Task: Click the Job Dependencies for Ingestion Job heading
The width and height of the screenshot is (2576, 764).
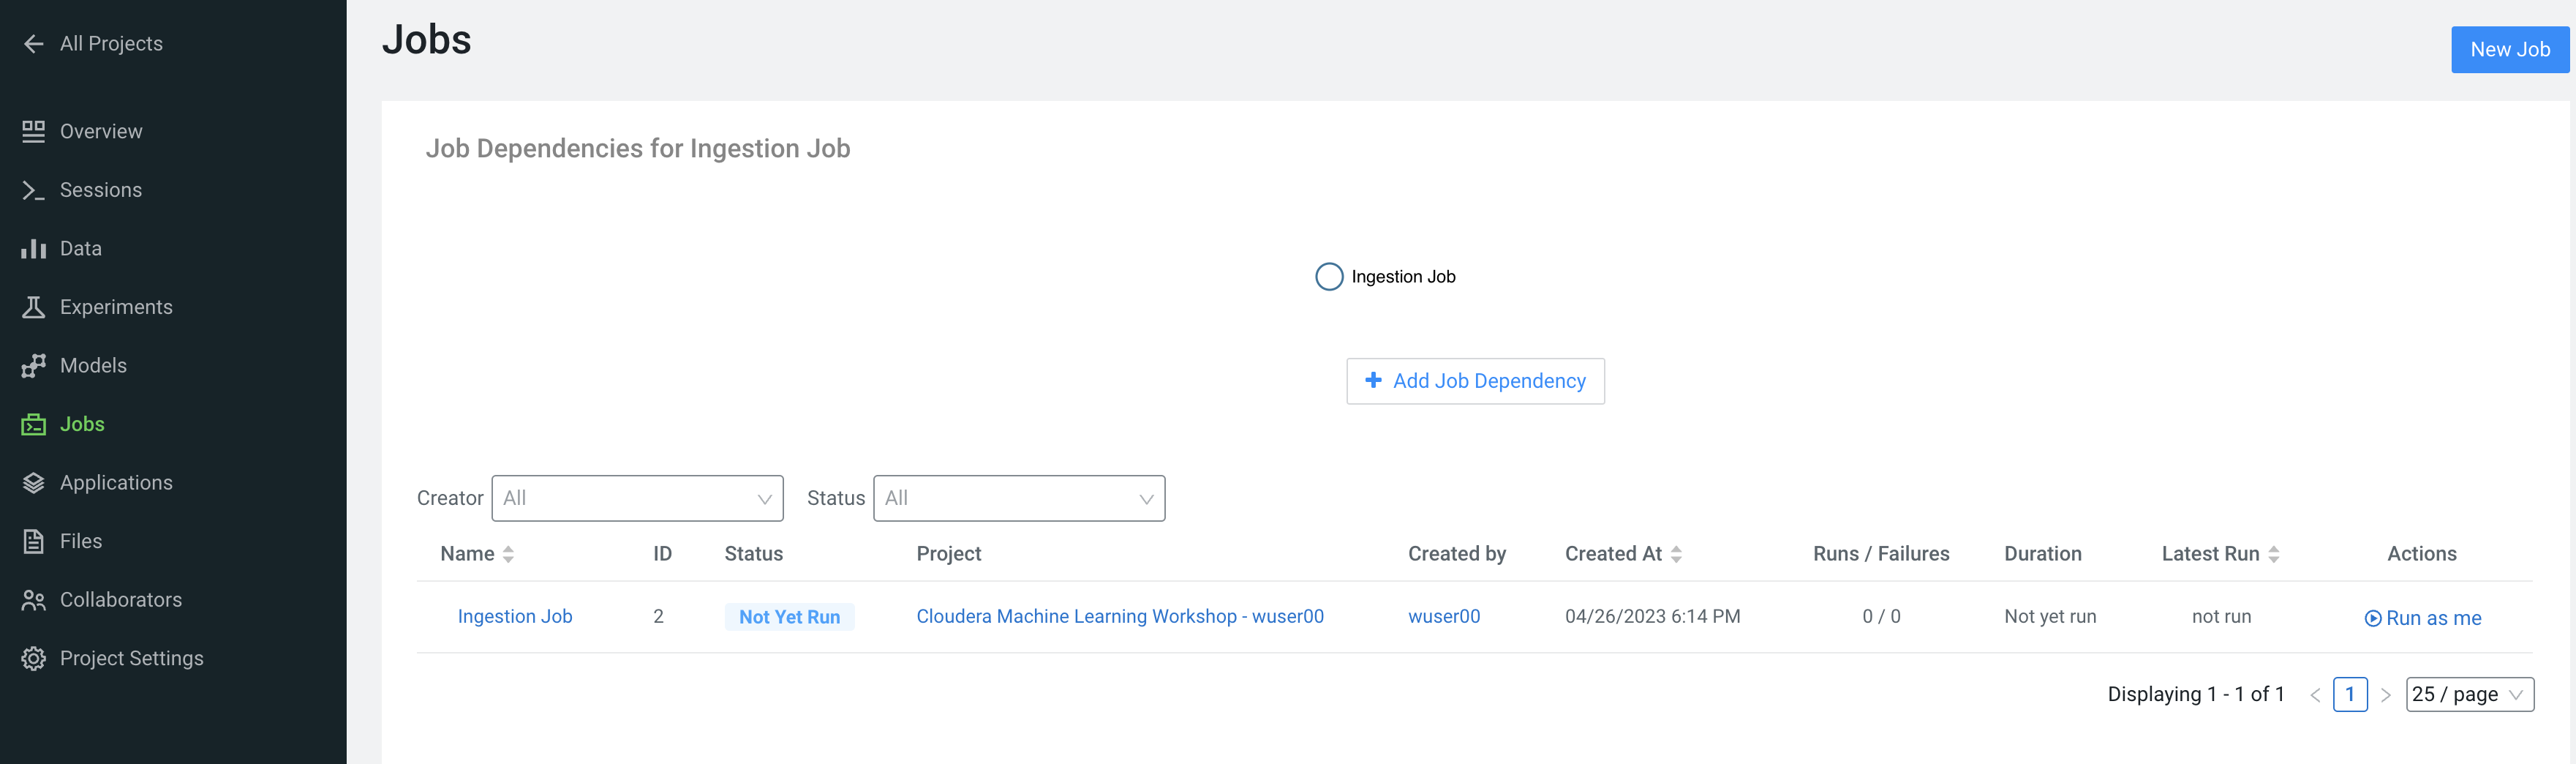Action: (x=638, y=149)
